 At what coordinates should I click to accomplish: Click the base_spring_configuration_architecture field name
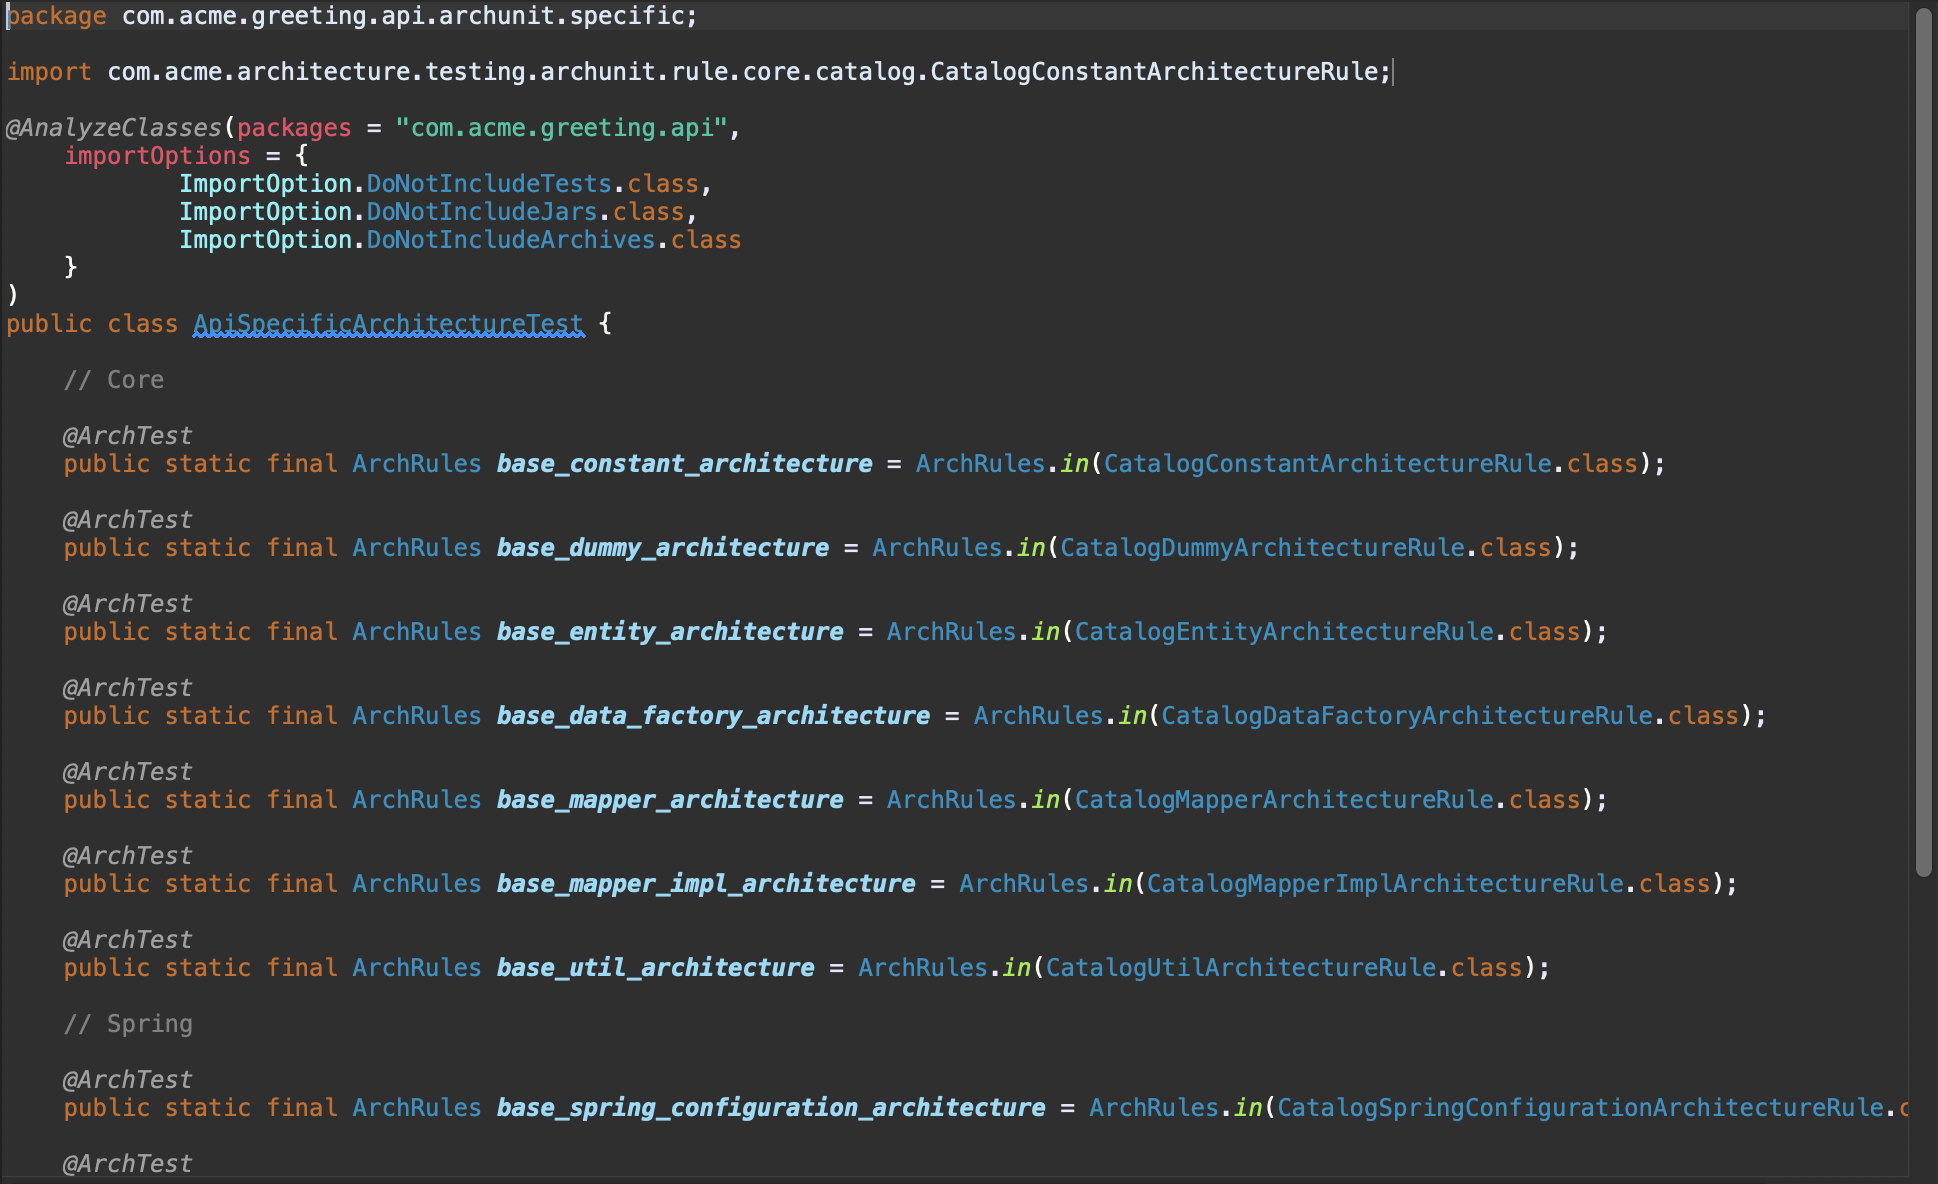click(x=771, y=1108)
